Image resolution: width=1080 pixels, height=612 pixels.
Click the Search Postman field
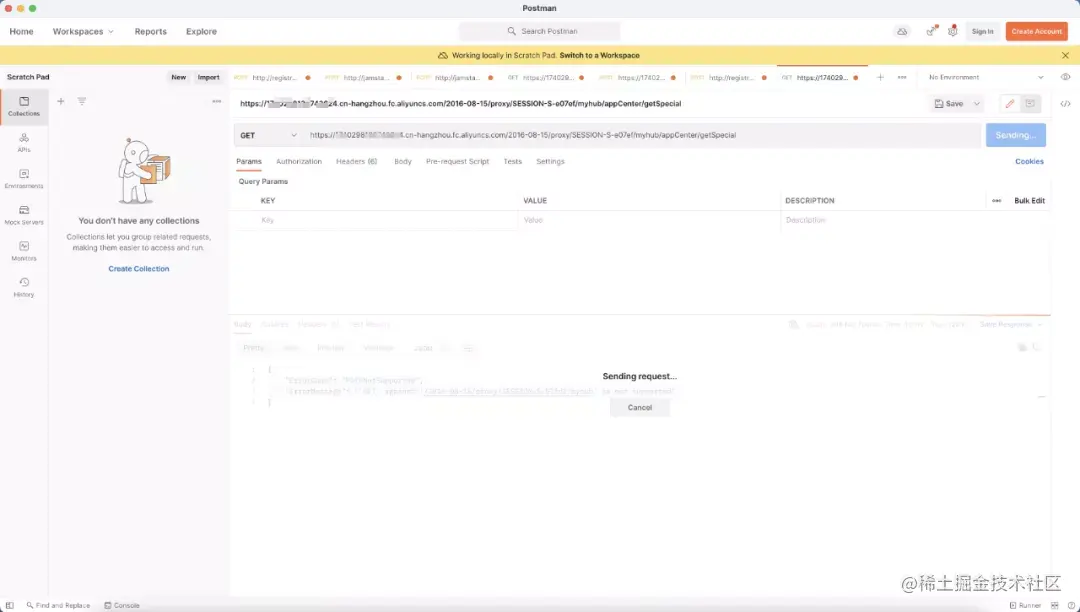tap(539, 32)
